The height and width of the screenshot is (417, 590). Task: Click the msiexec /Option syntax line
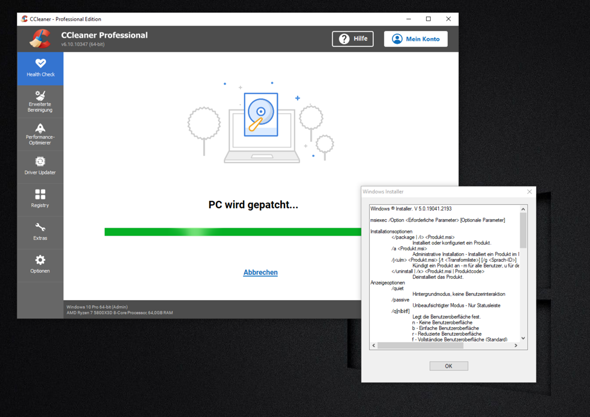tap(438, 220)
